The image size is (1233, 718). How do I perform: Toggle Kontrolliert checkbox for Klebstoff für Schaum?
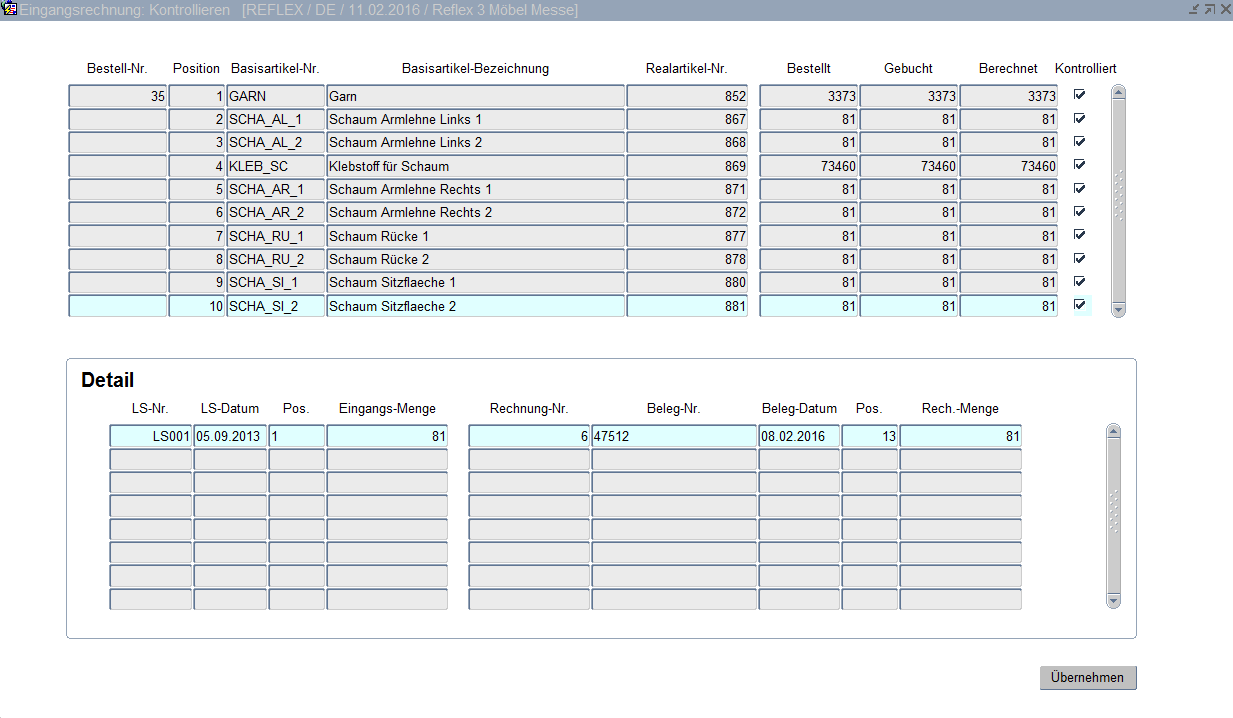1079,165
